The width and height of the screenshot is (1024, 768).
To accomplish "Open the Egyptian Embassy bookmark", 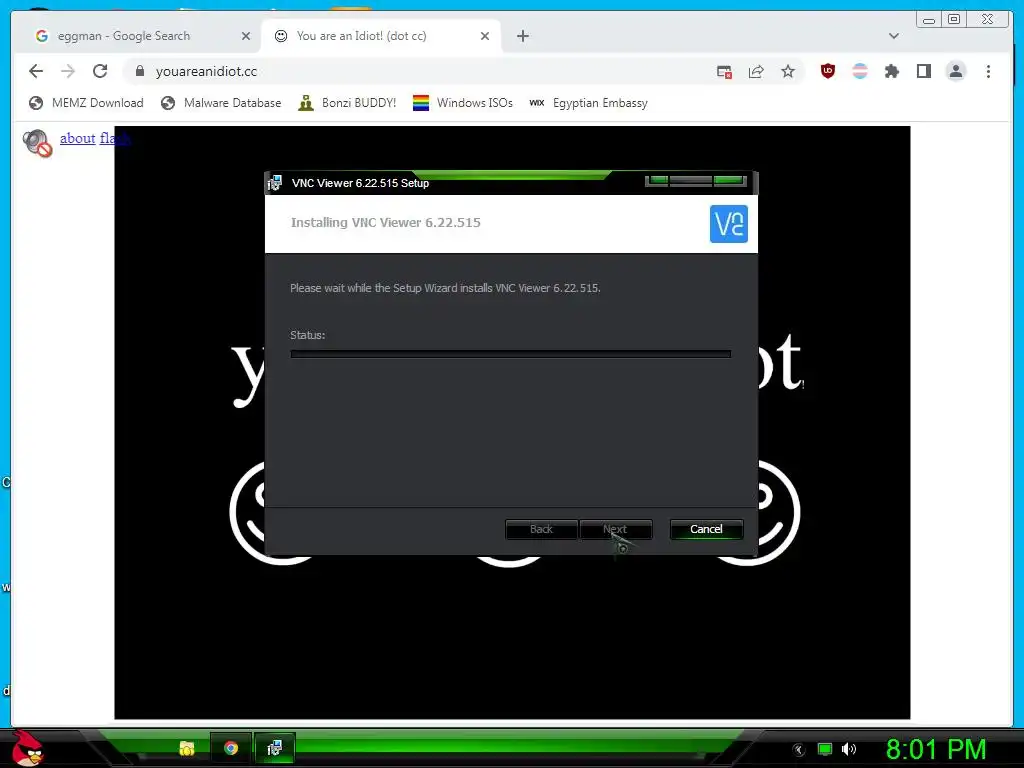I will (588, 103).
